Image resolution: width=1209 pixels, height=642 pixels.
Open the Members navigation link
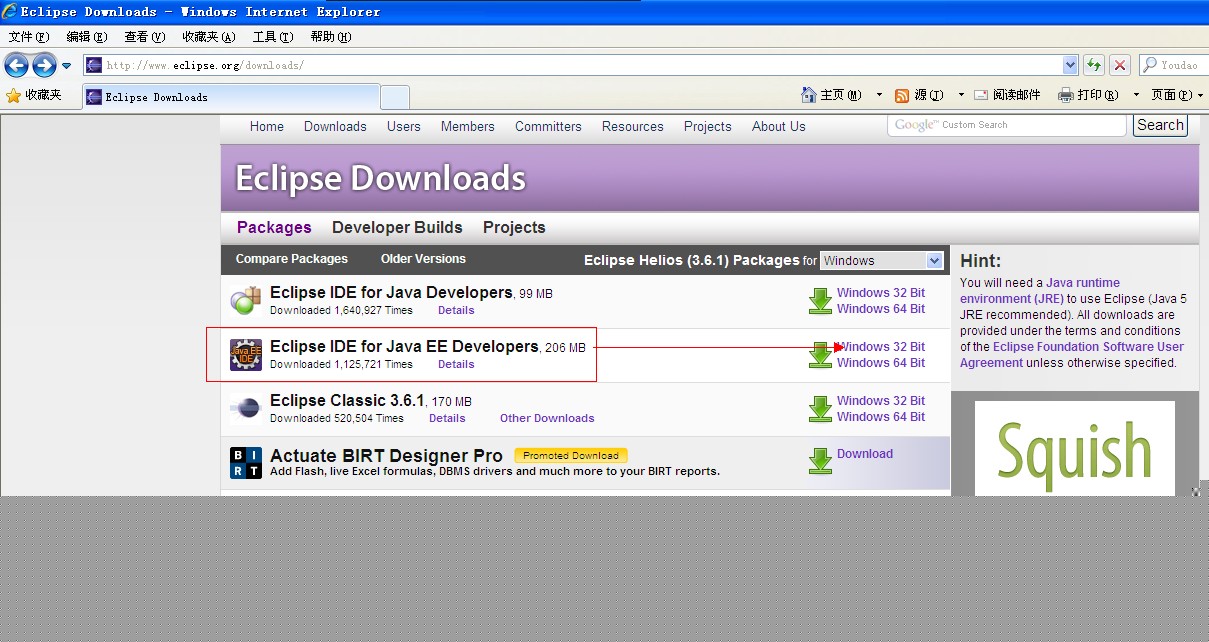click(468, 126)
